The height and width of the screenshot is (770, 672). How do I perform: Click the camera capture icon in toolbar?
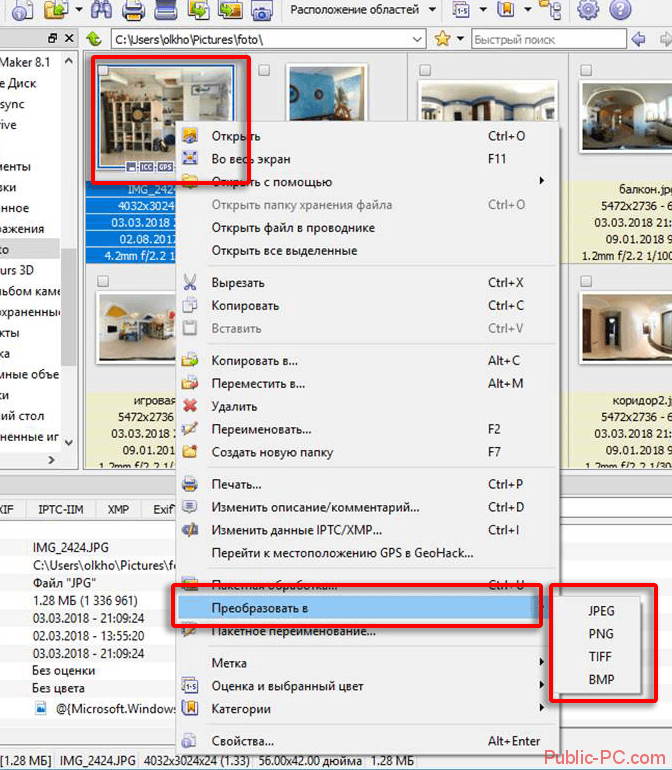click(x=261, y=11)
